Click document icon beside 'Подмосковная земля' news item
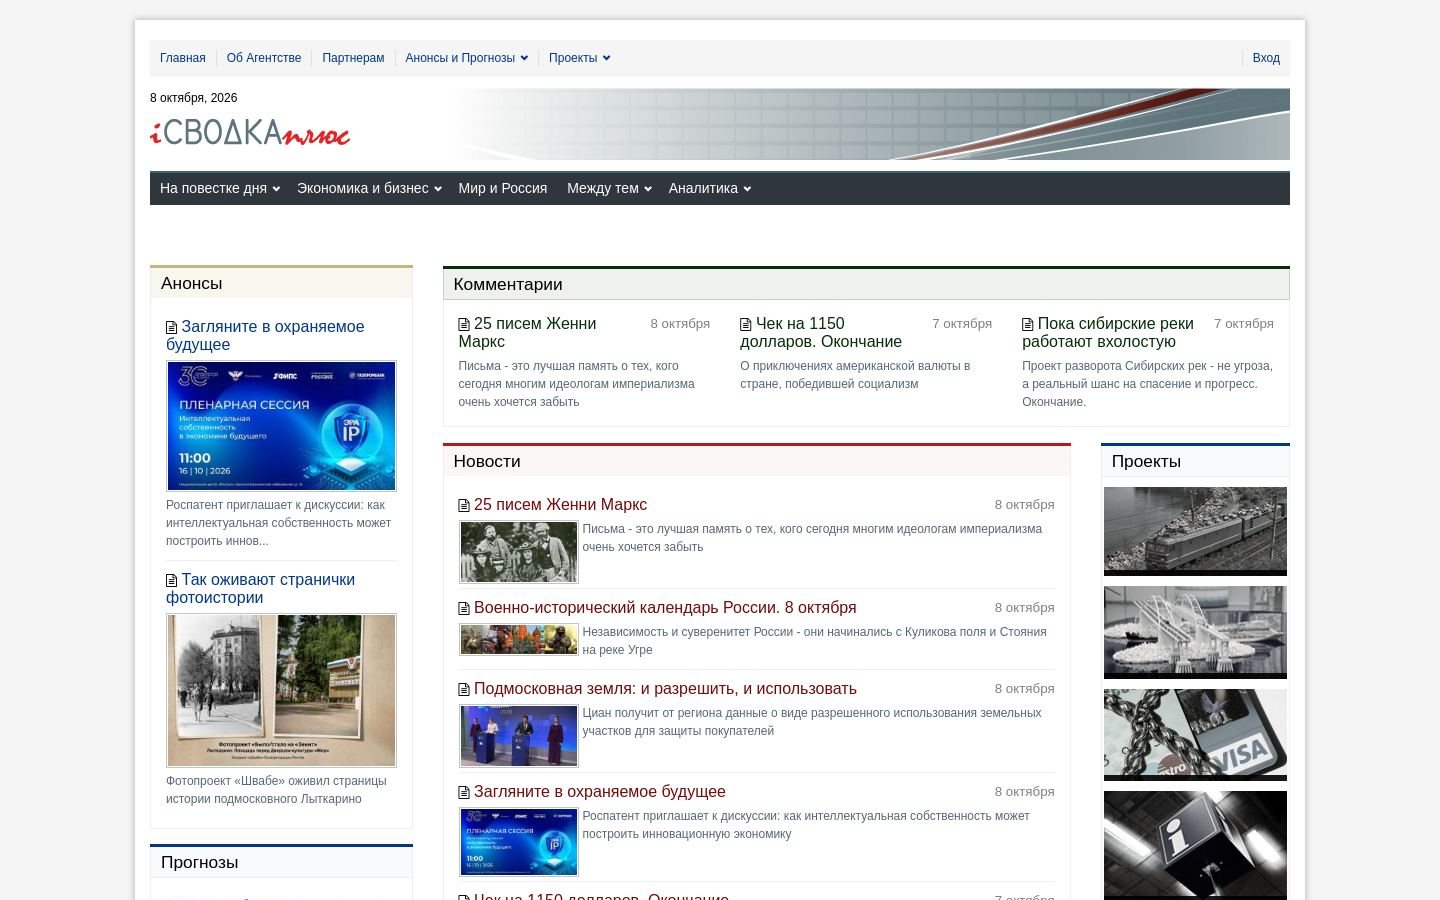This screenshot has width=1440, height=900. (x=464, y=689)
